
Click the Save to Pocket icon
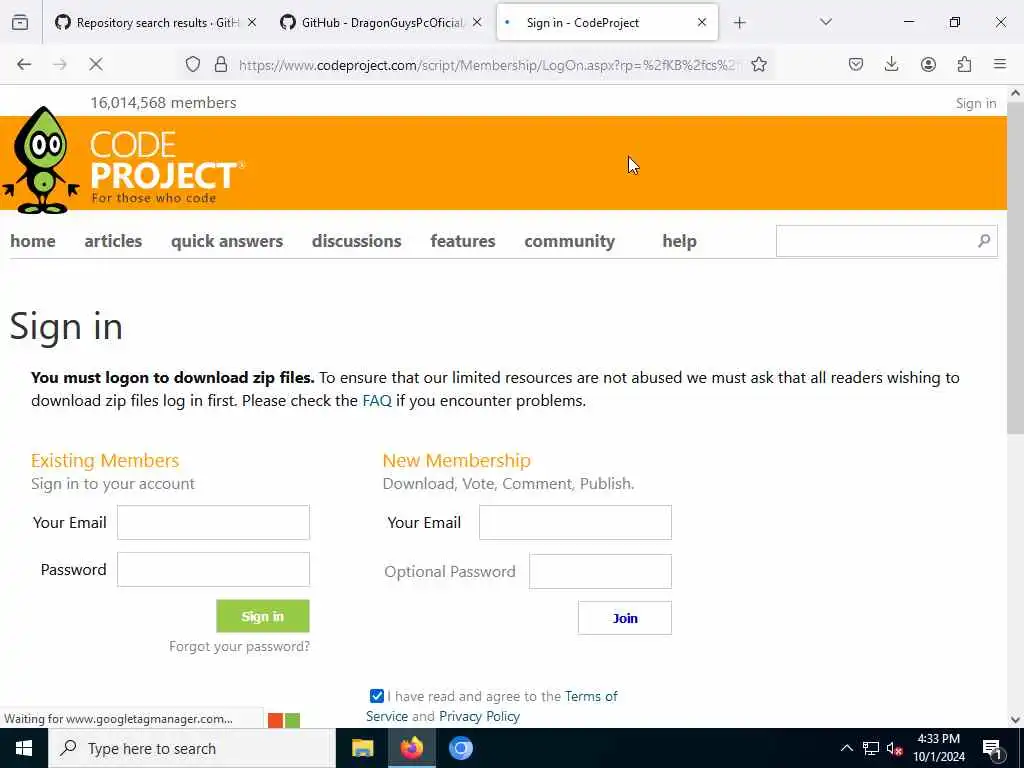point(856,64)
